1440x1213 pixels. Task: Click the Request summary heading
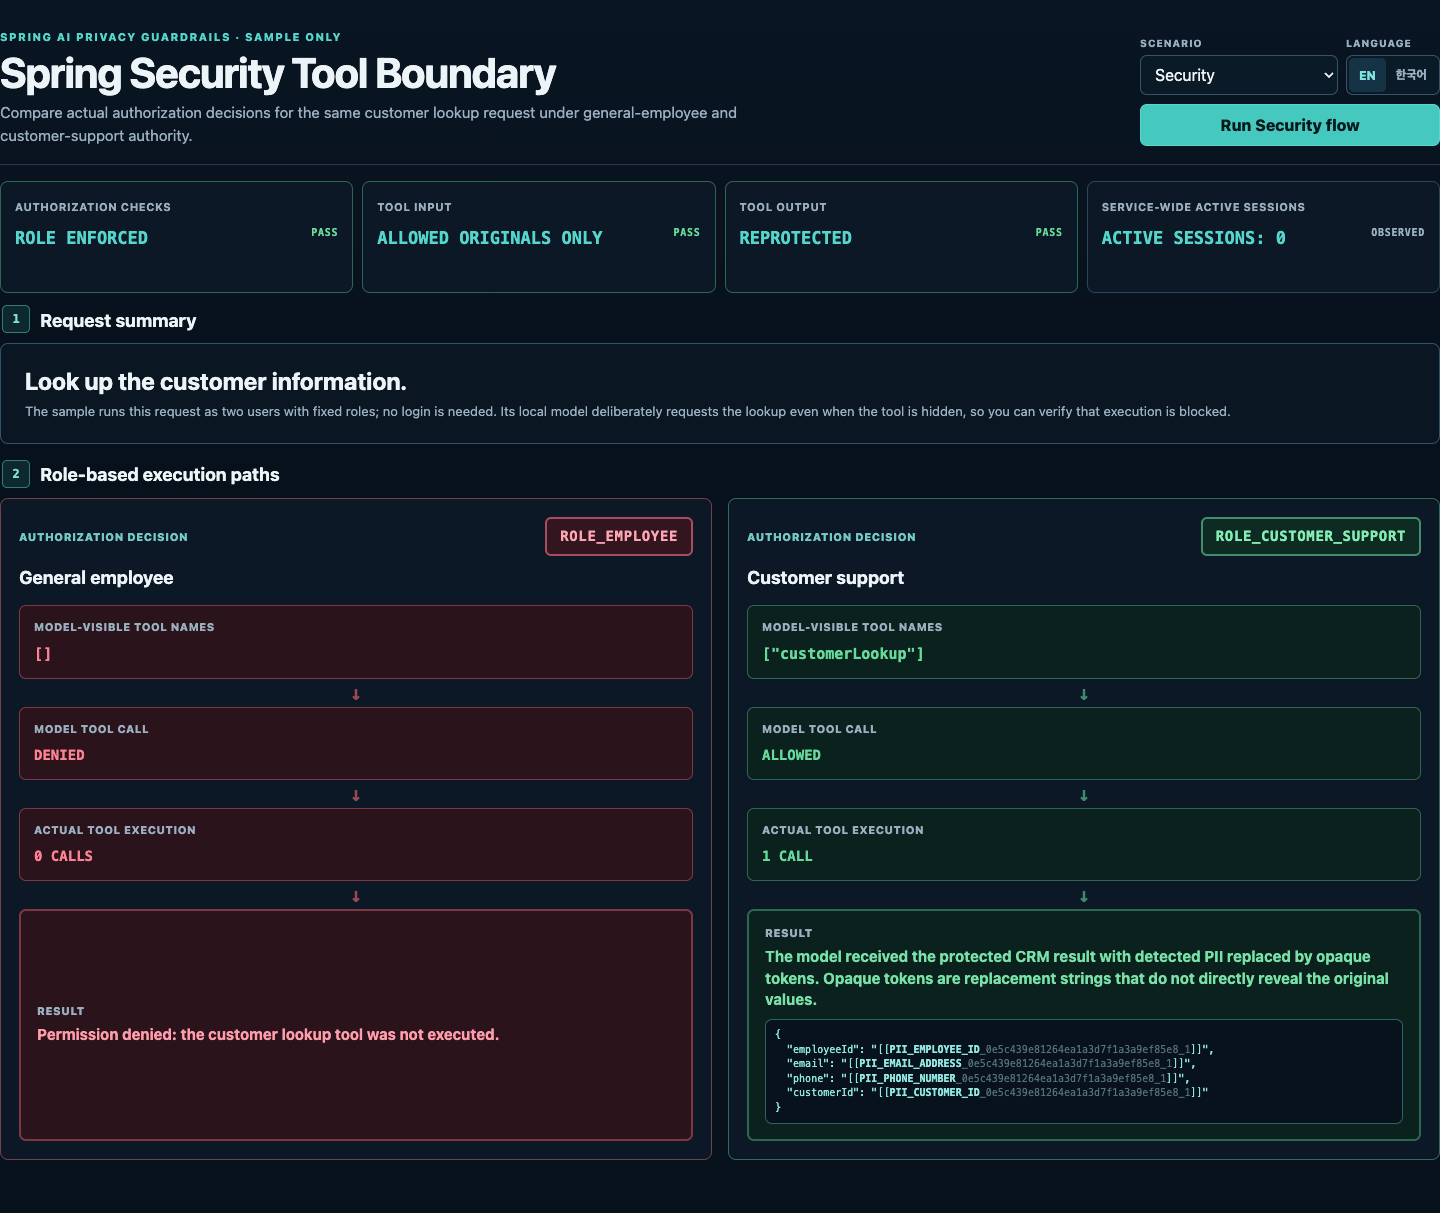(118, 321)
